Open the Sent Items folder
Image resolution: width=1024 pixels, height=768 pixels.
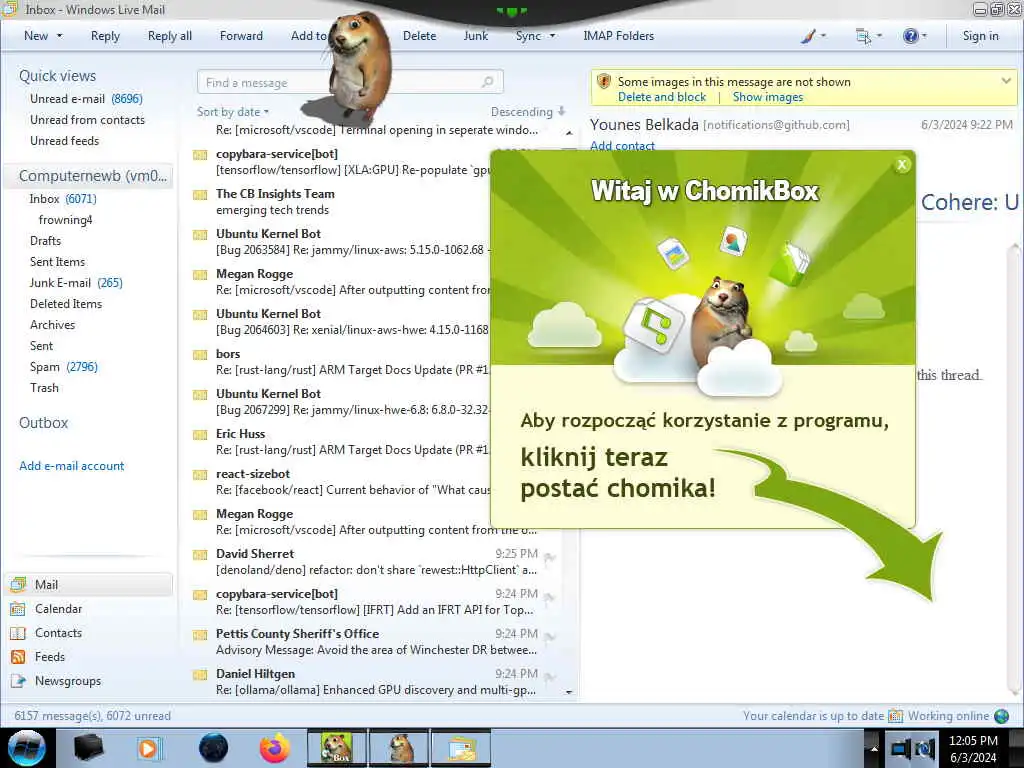(x=57, y=261)
